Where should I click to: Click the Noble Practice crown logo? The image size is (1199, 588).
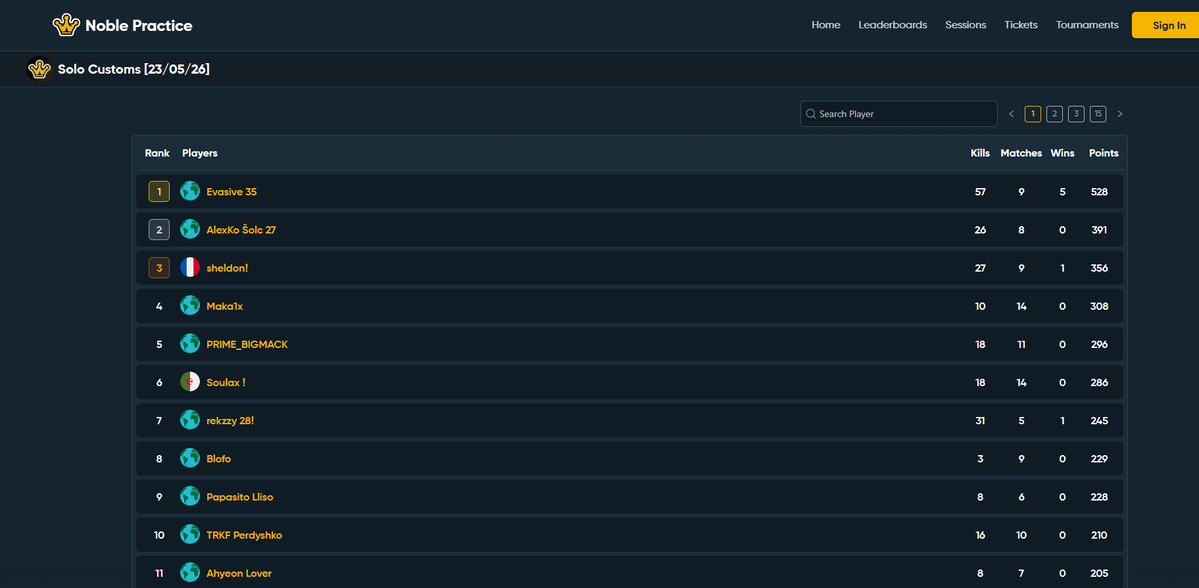[67, 25]
